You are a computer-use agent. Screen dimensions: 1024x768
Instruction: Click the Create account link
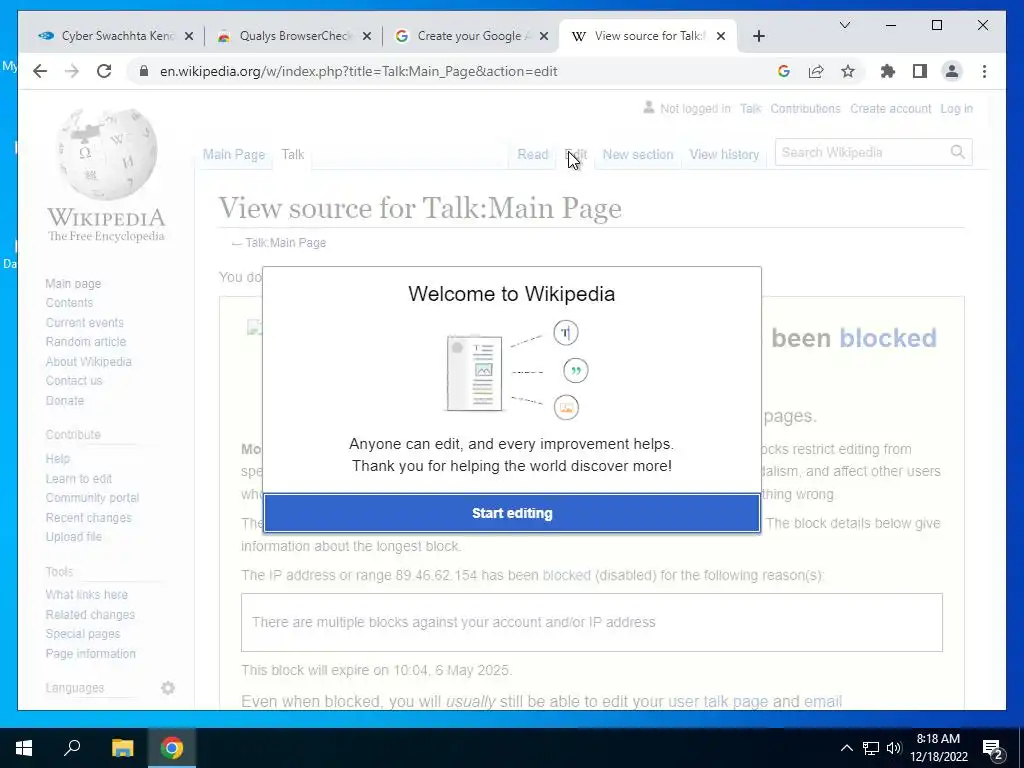coord(890,108)
